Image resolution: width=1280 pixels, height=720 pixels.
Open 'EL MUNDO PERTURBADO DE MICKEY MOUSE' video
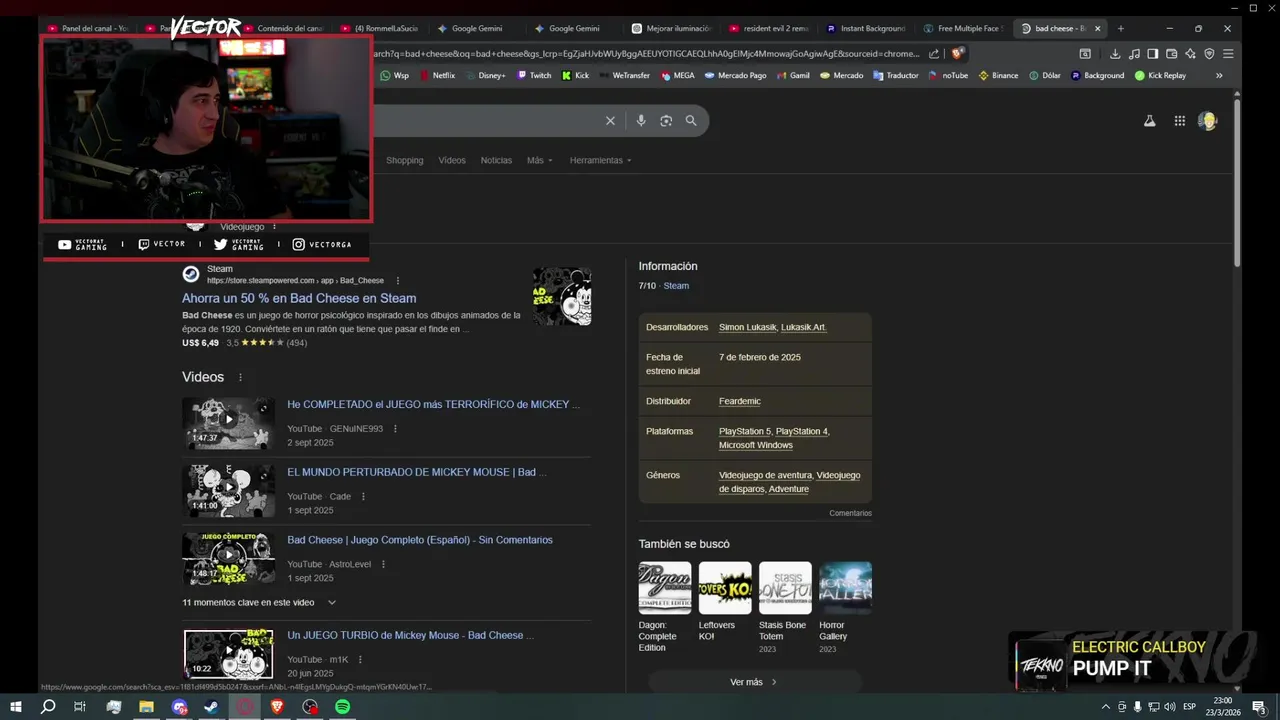tap(417, 472)
